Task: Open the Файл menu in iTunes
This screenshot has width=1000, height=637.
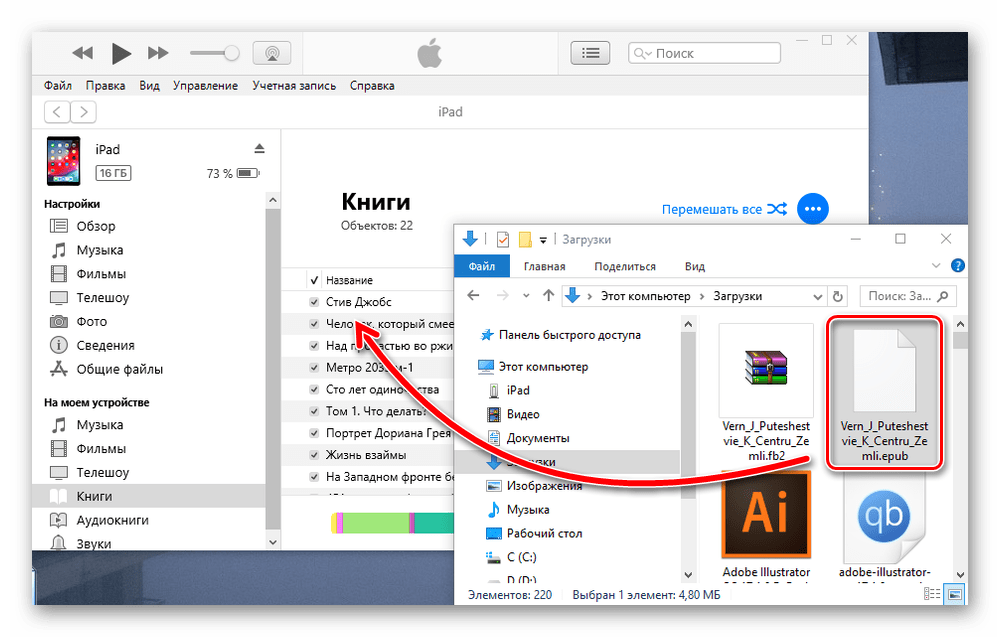Action: (57, 85)
